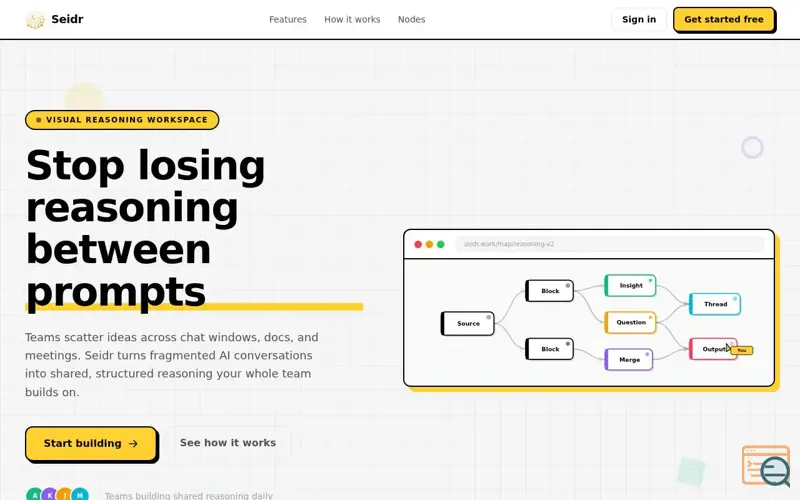800x500 pixels.
Task: Click the mock browser URL bar
Action: tap(610, 244)
